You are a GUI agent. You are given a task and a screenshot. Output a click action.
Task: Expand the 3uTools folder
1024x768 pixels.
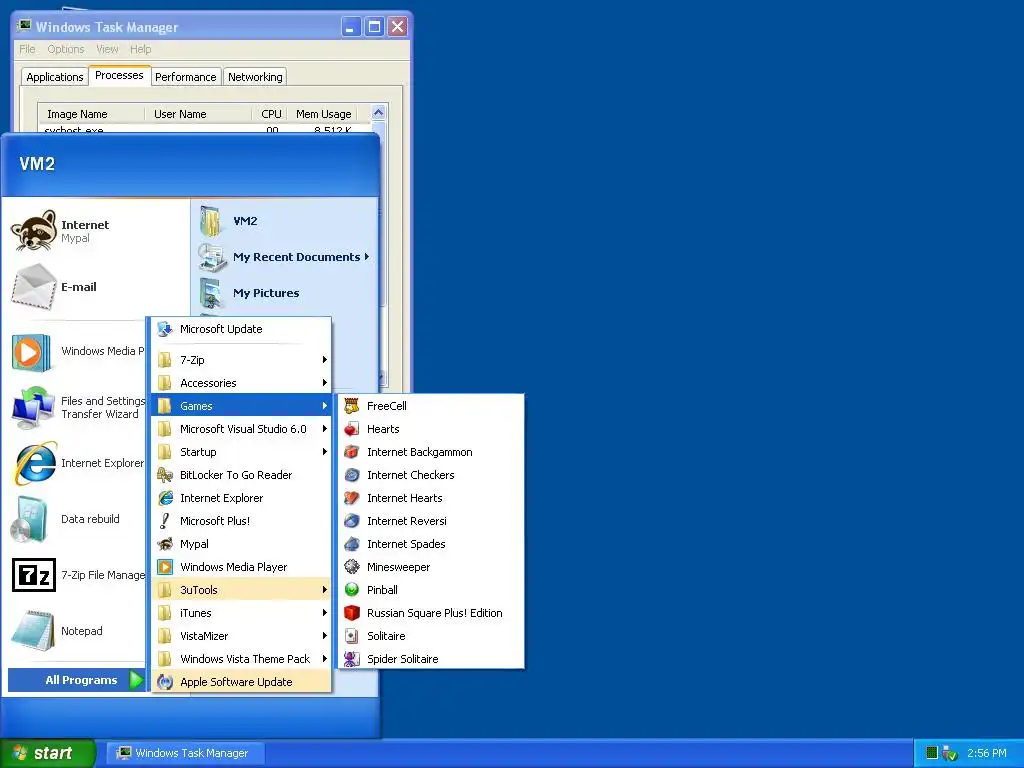point(242,590)
